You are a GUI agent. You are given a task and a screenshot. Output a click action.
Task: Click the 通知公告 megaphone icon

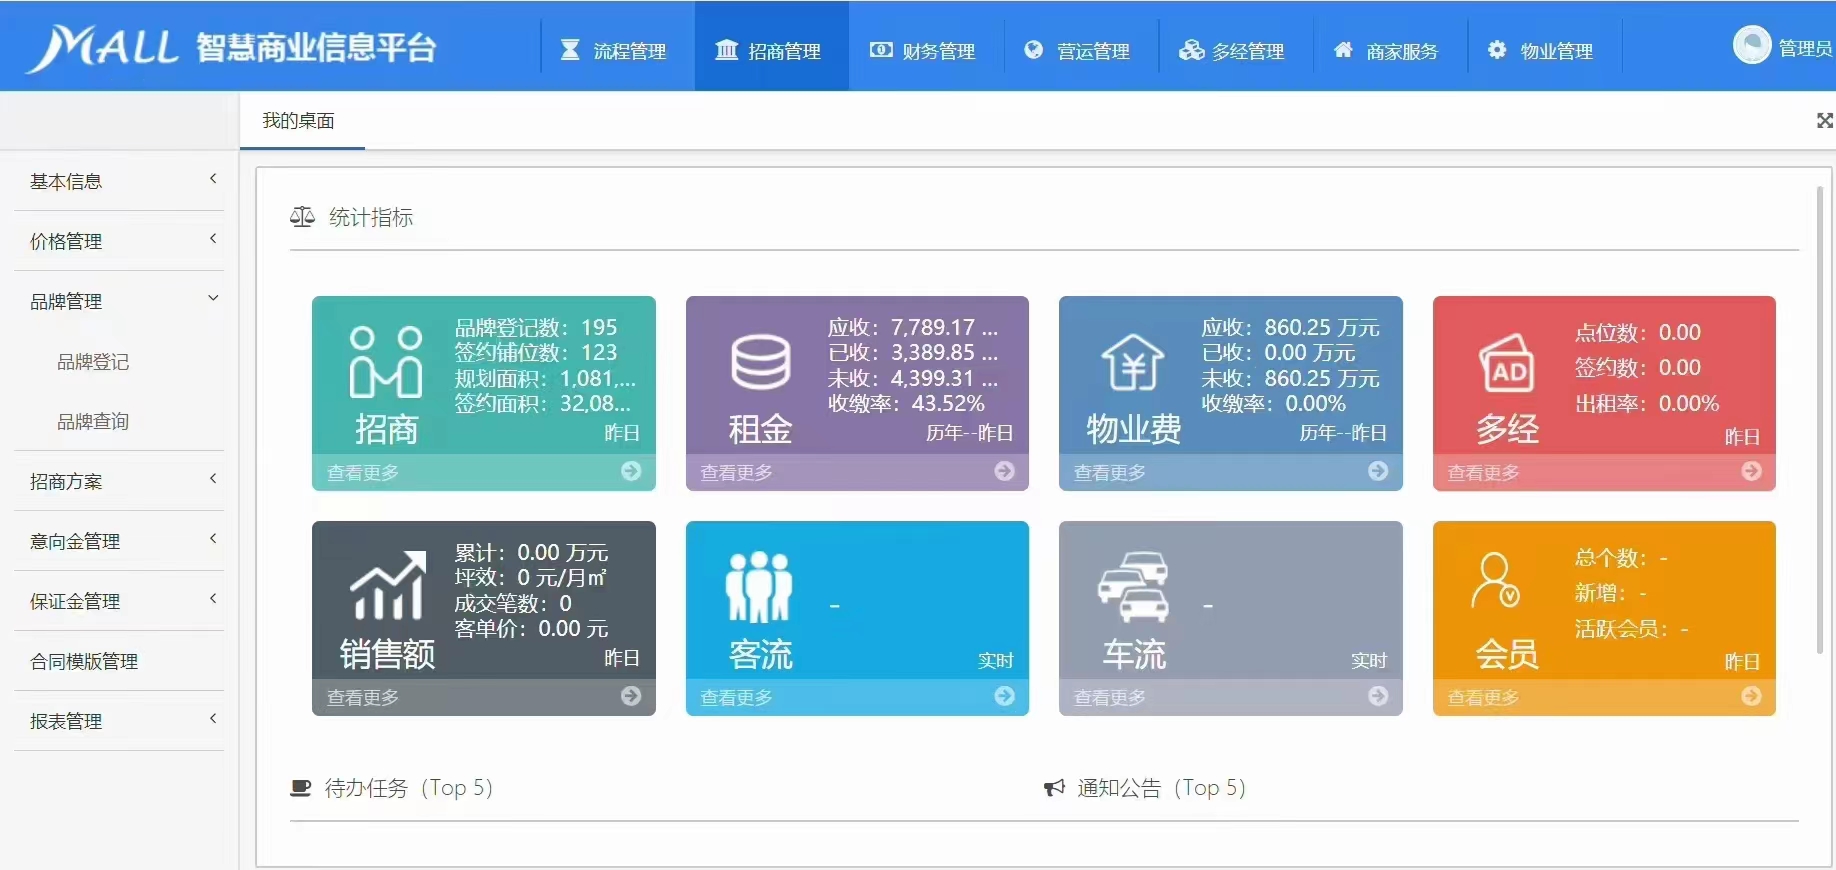pyautogui.click(x=1054, y=788)
